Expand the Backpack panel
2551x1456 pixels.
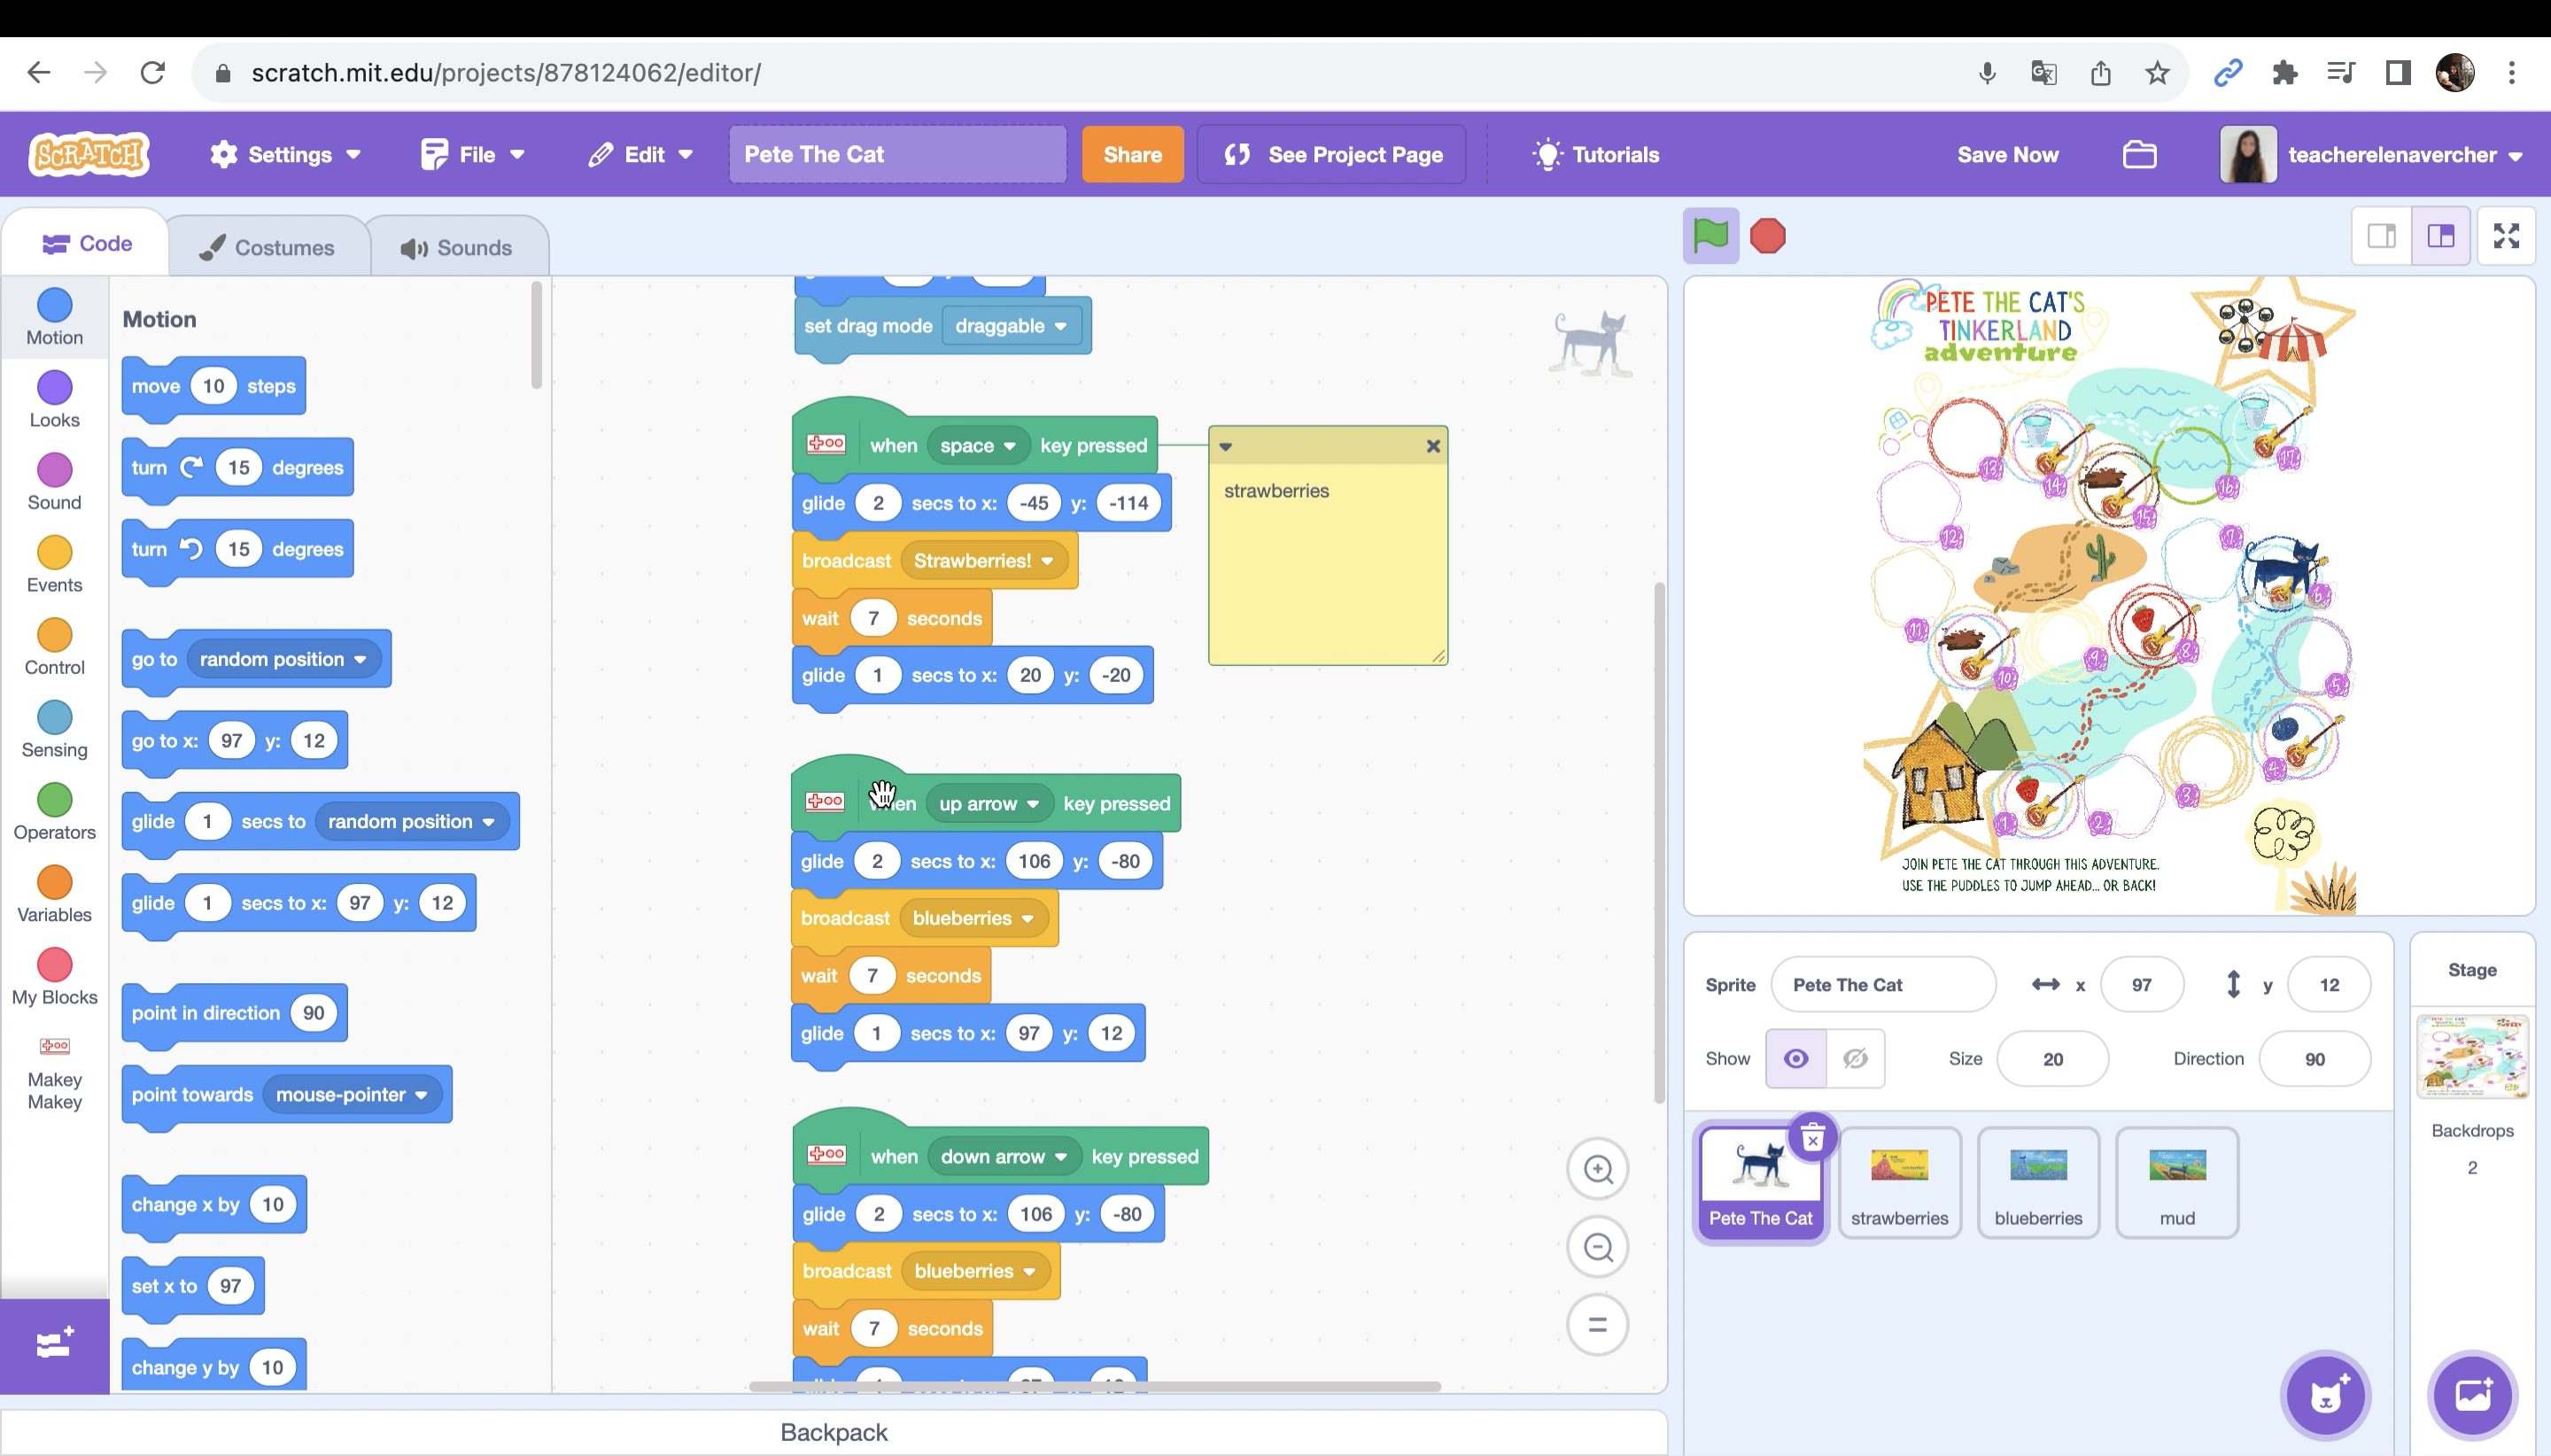click(833, 1433)
